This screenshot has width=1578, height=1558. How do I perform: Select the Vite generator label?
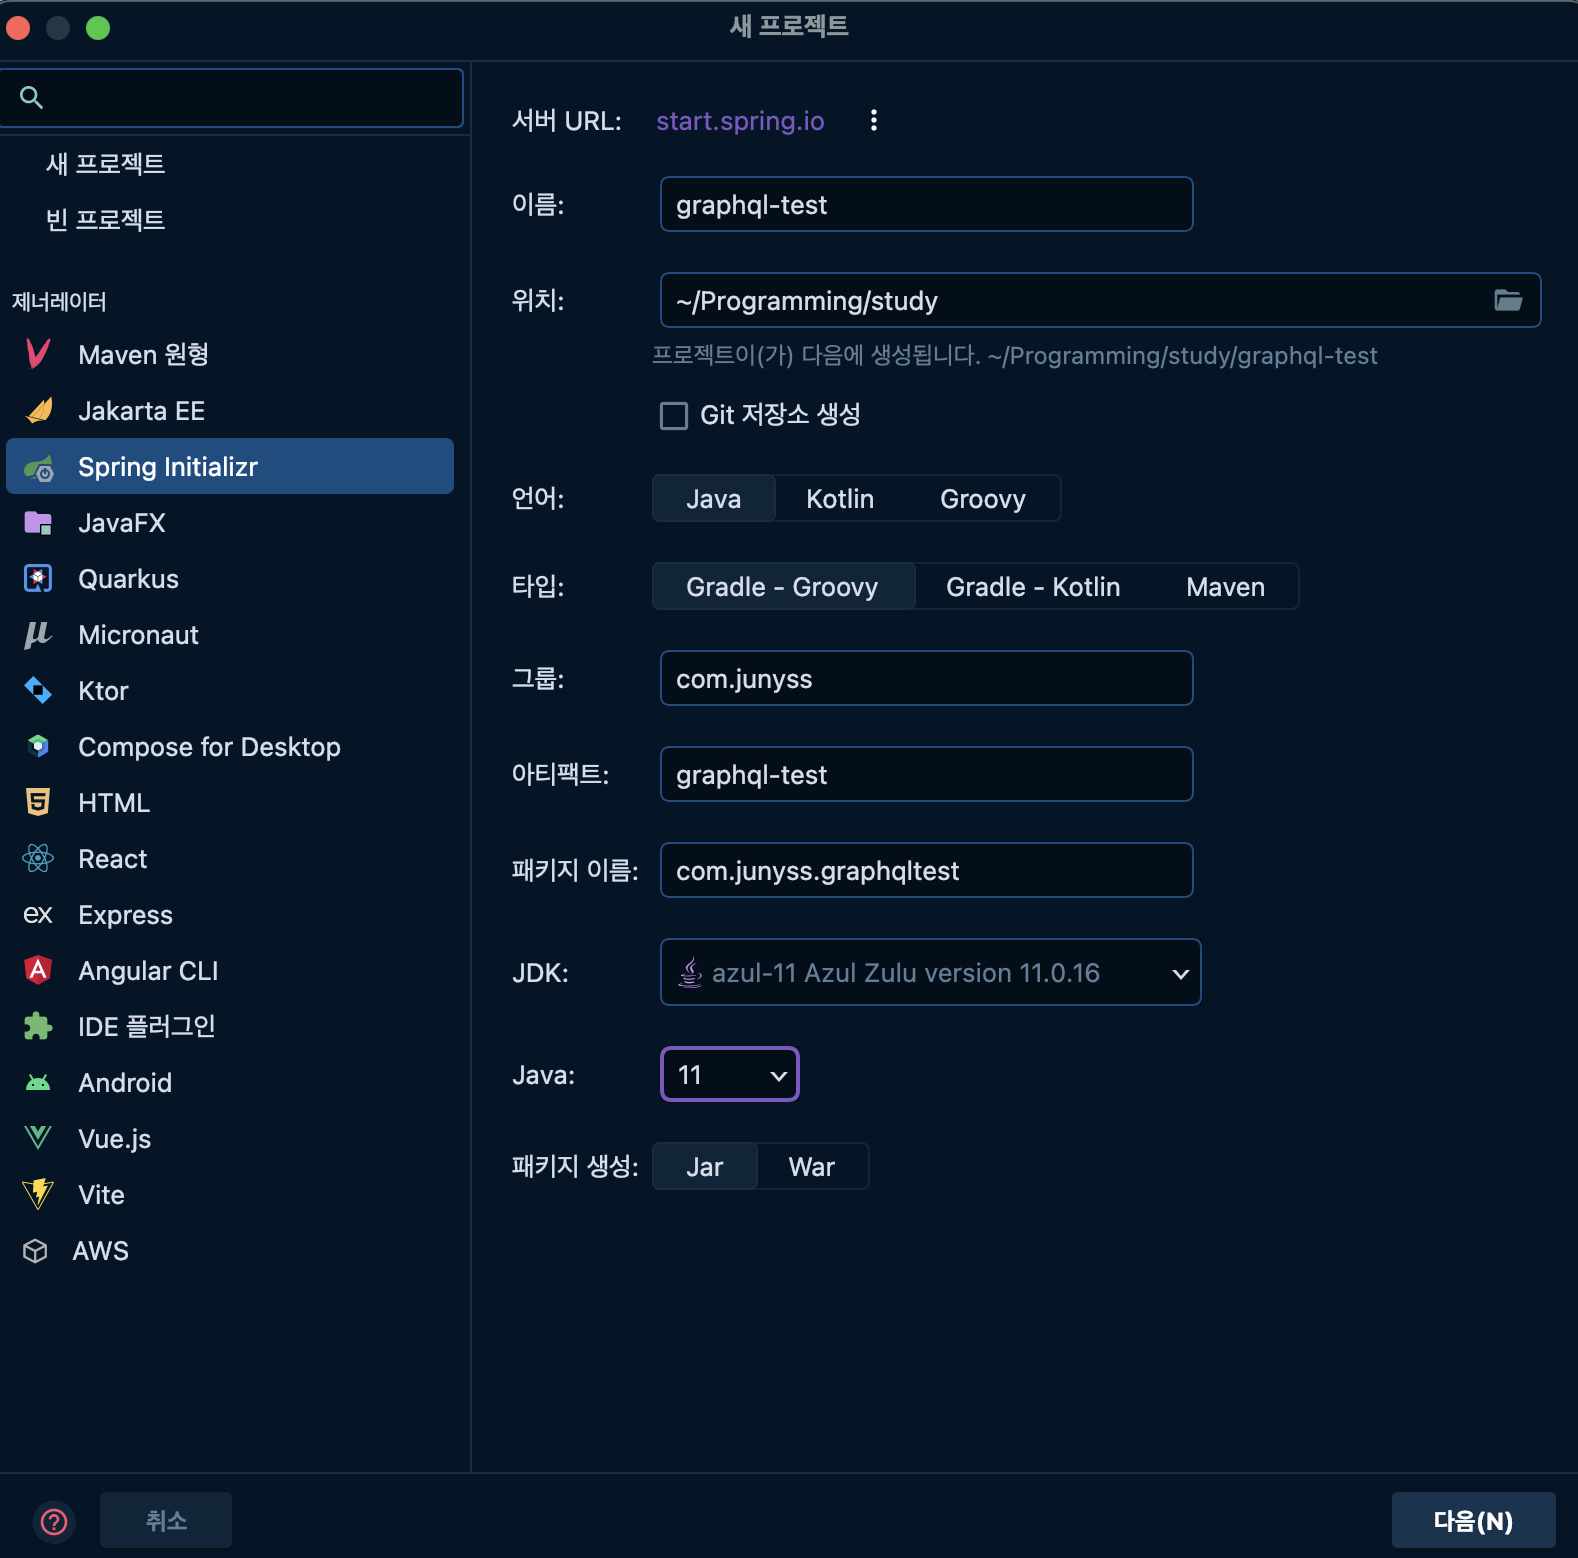101,1194
